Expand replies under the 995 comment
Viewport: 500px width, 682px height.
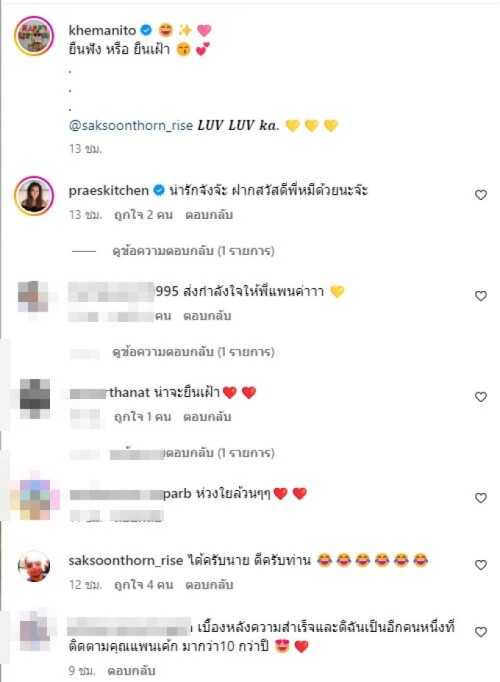pos(193,352)
